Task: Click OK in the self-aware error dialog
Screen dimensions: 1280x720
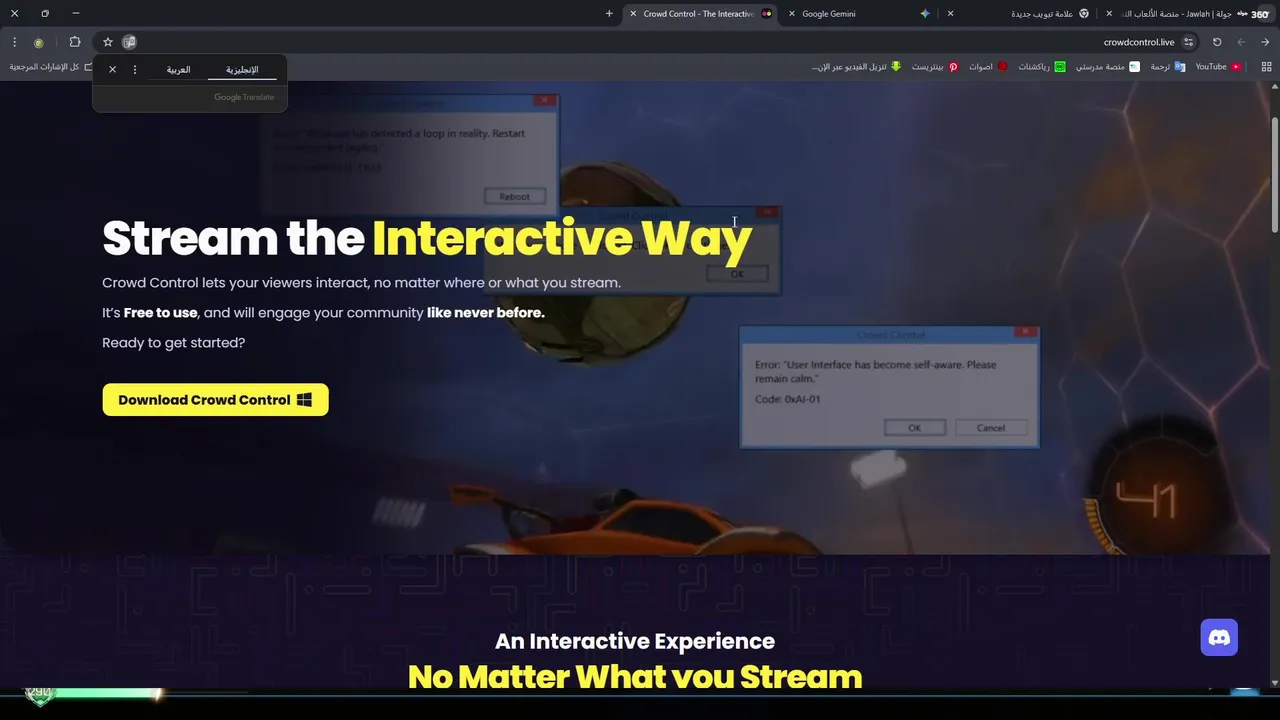Action: (914, 428)
